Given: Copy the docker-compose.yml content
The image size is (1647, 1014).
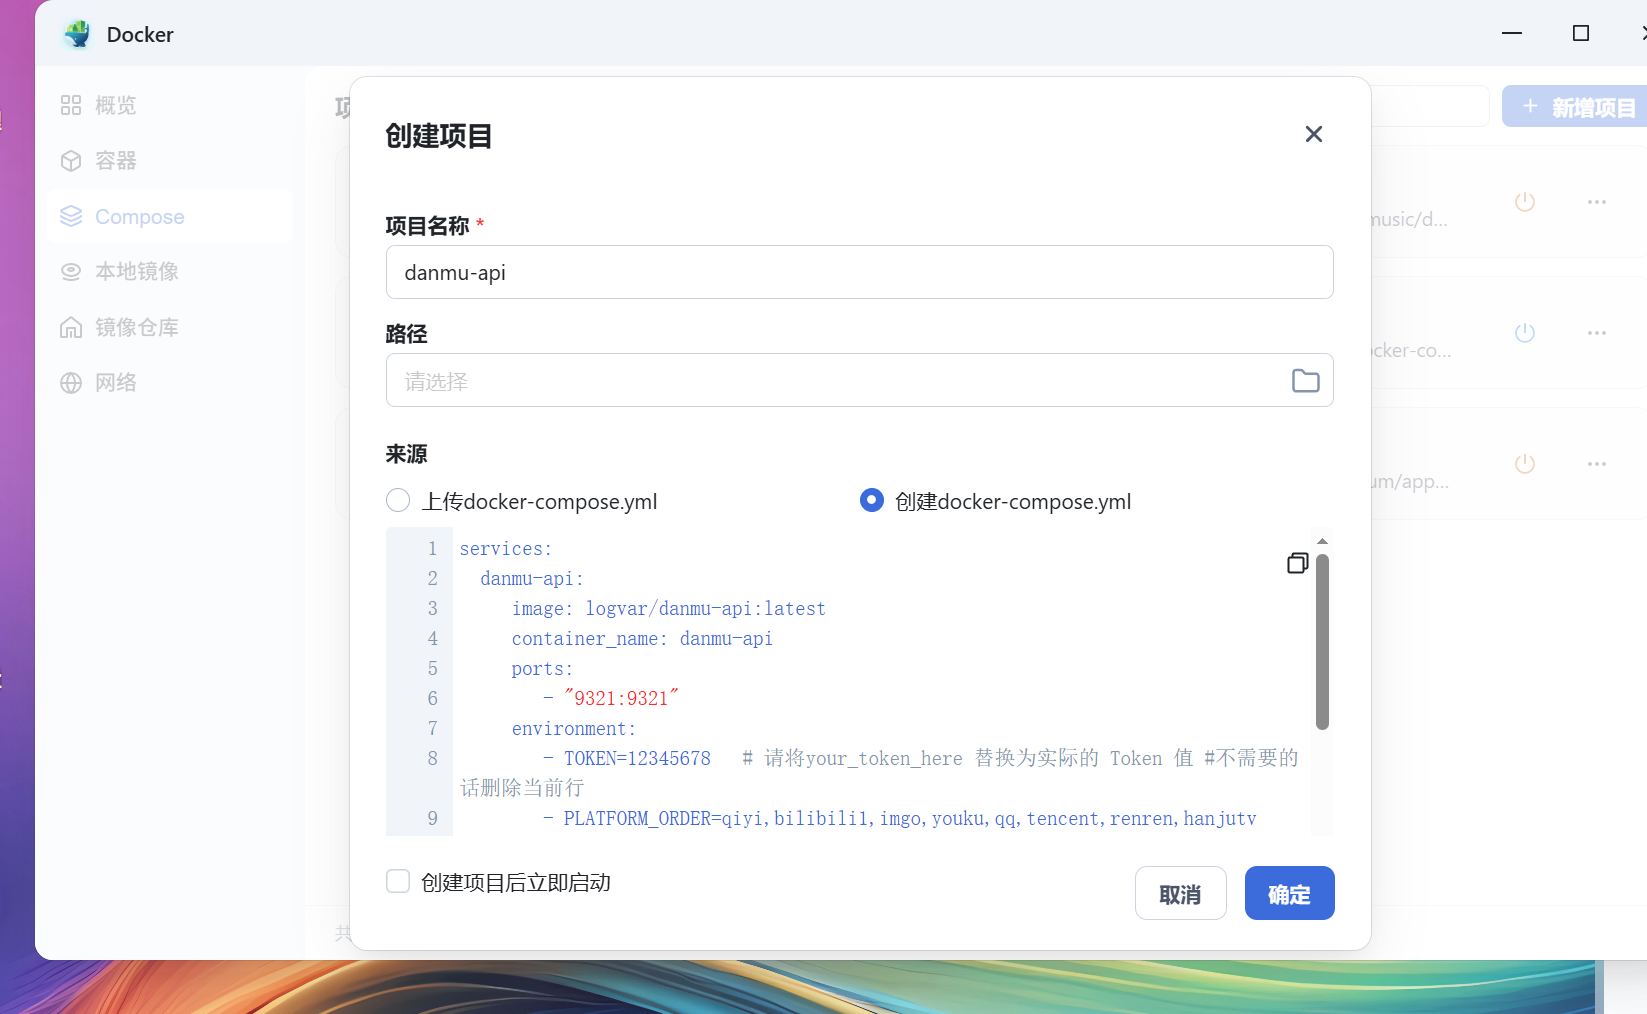Looking at the screenshot, I should [x=1297, y=563].
